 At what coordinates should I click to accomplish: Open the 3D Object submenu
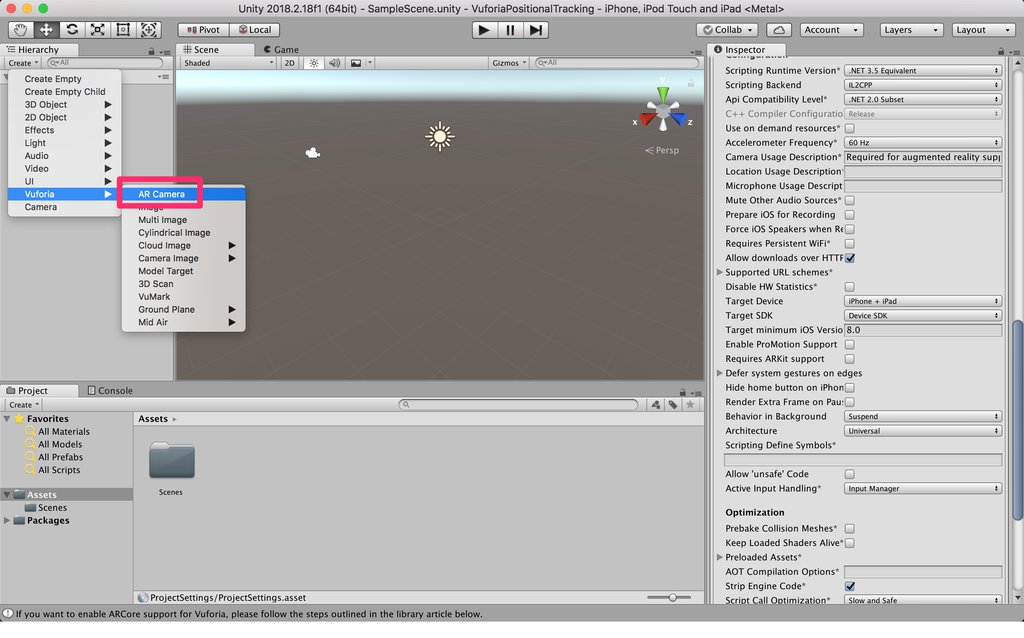tap(64, 104)
